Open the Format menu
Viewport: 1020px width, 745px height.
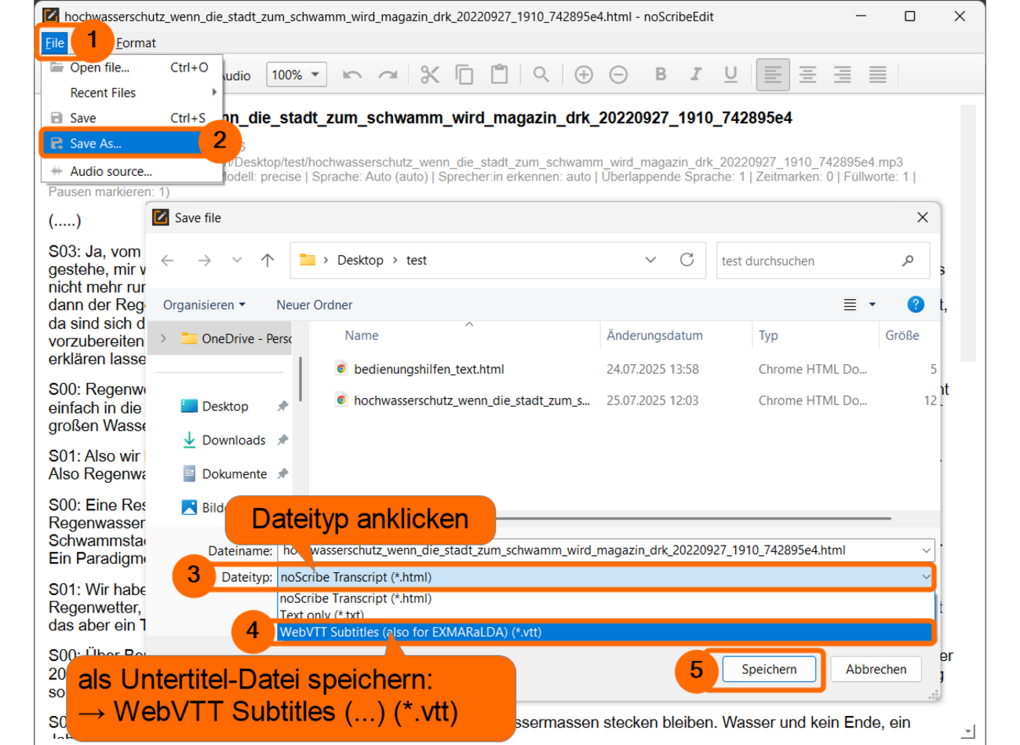tap(136, 42)
